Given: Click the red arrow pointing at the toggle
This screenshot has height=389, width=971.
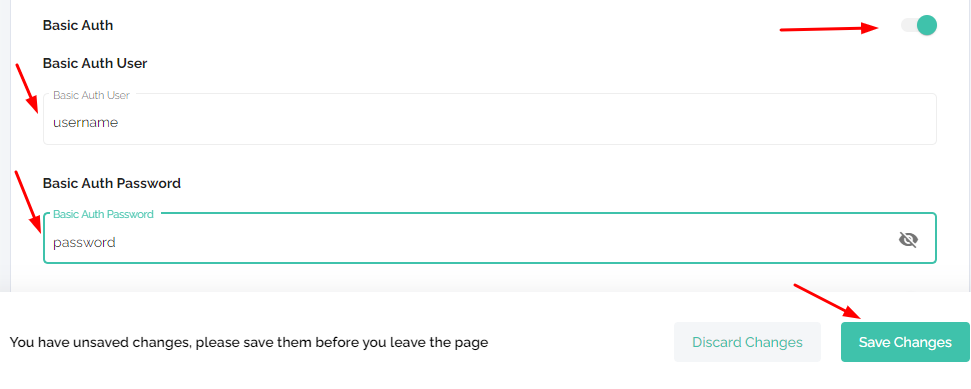Looking at the screenshot, I should [830, 28].
